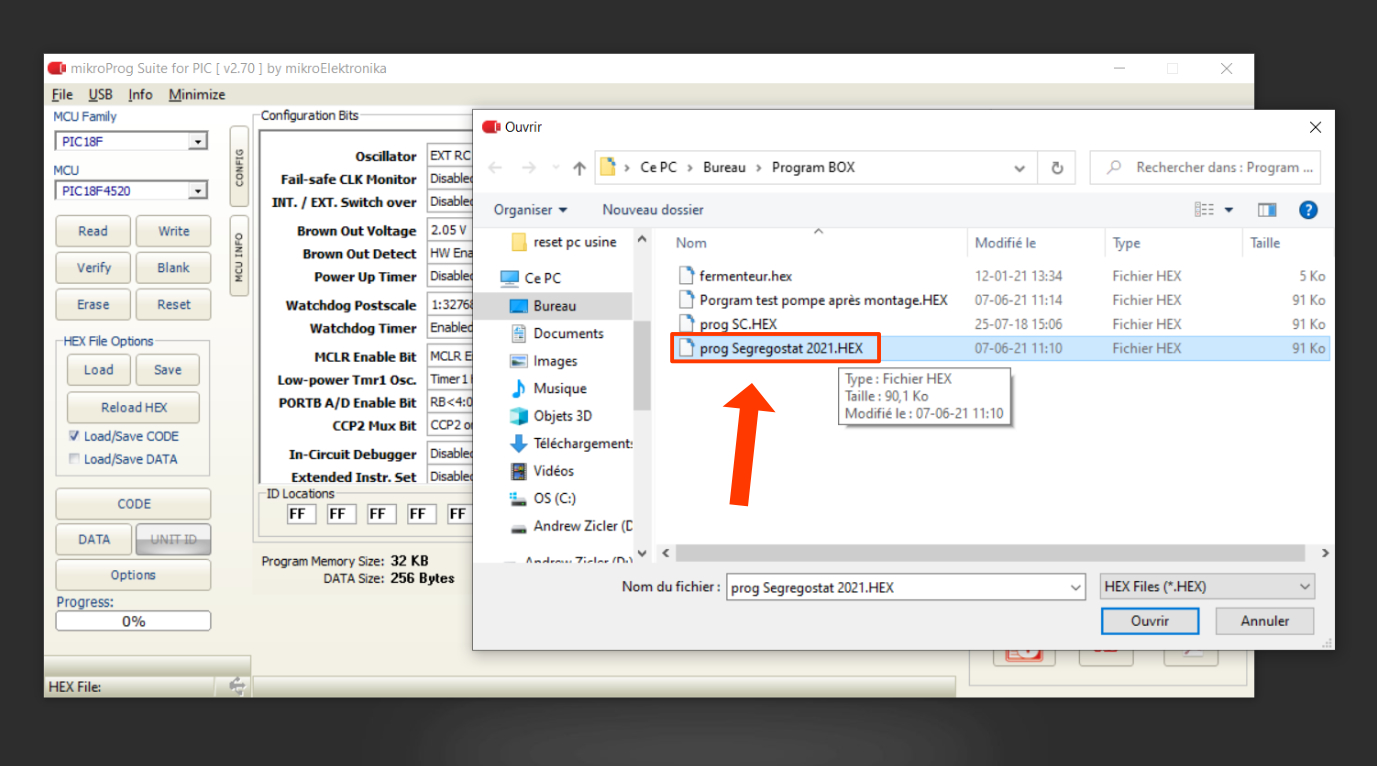Click the Save HEX button

(x=168, y=370)
